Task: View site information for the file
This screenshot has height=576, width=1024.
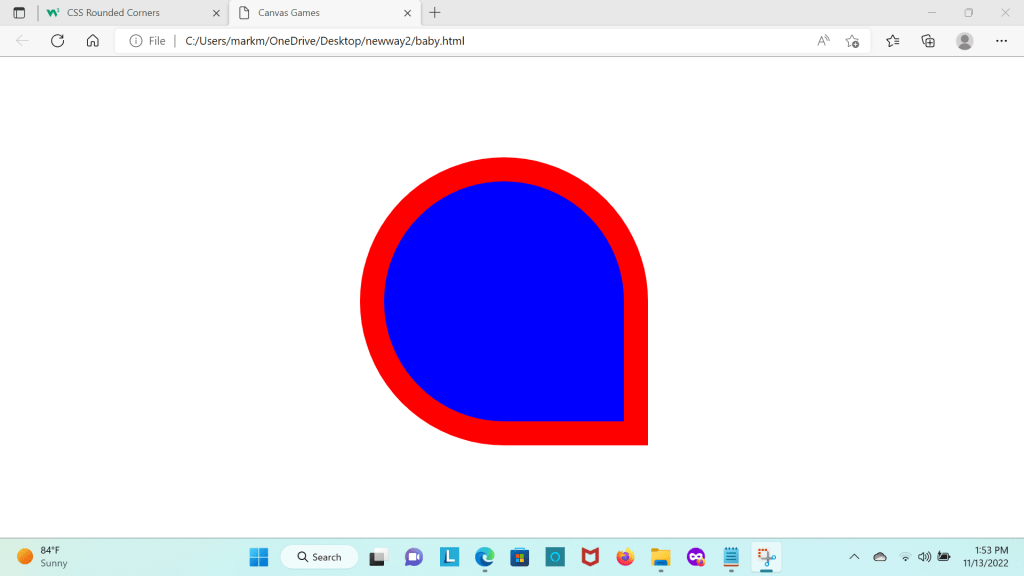Action: 136,41
